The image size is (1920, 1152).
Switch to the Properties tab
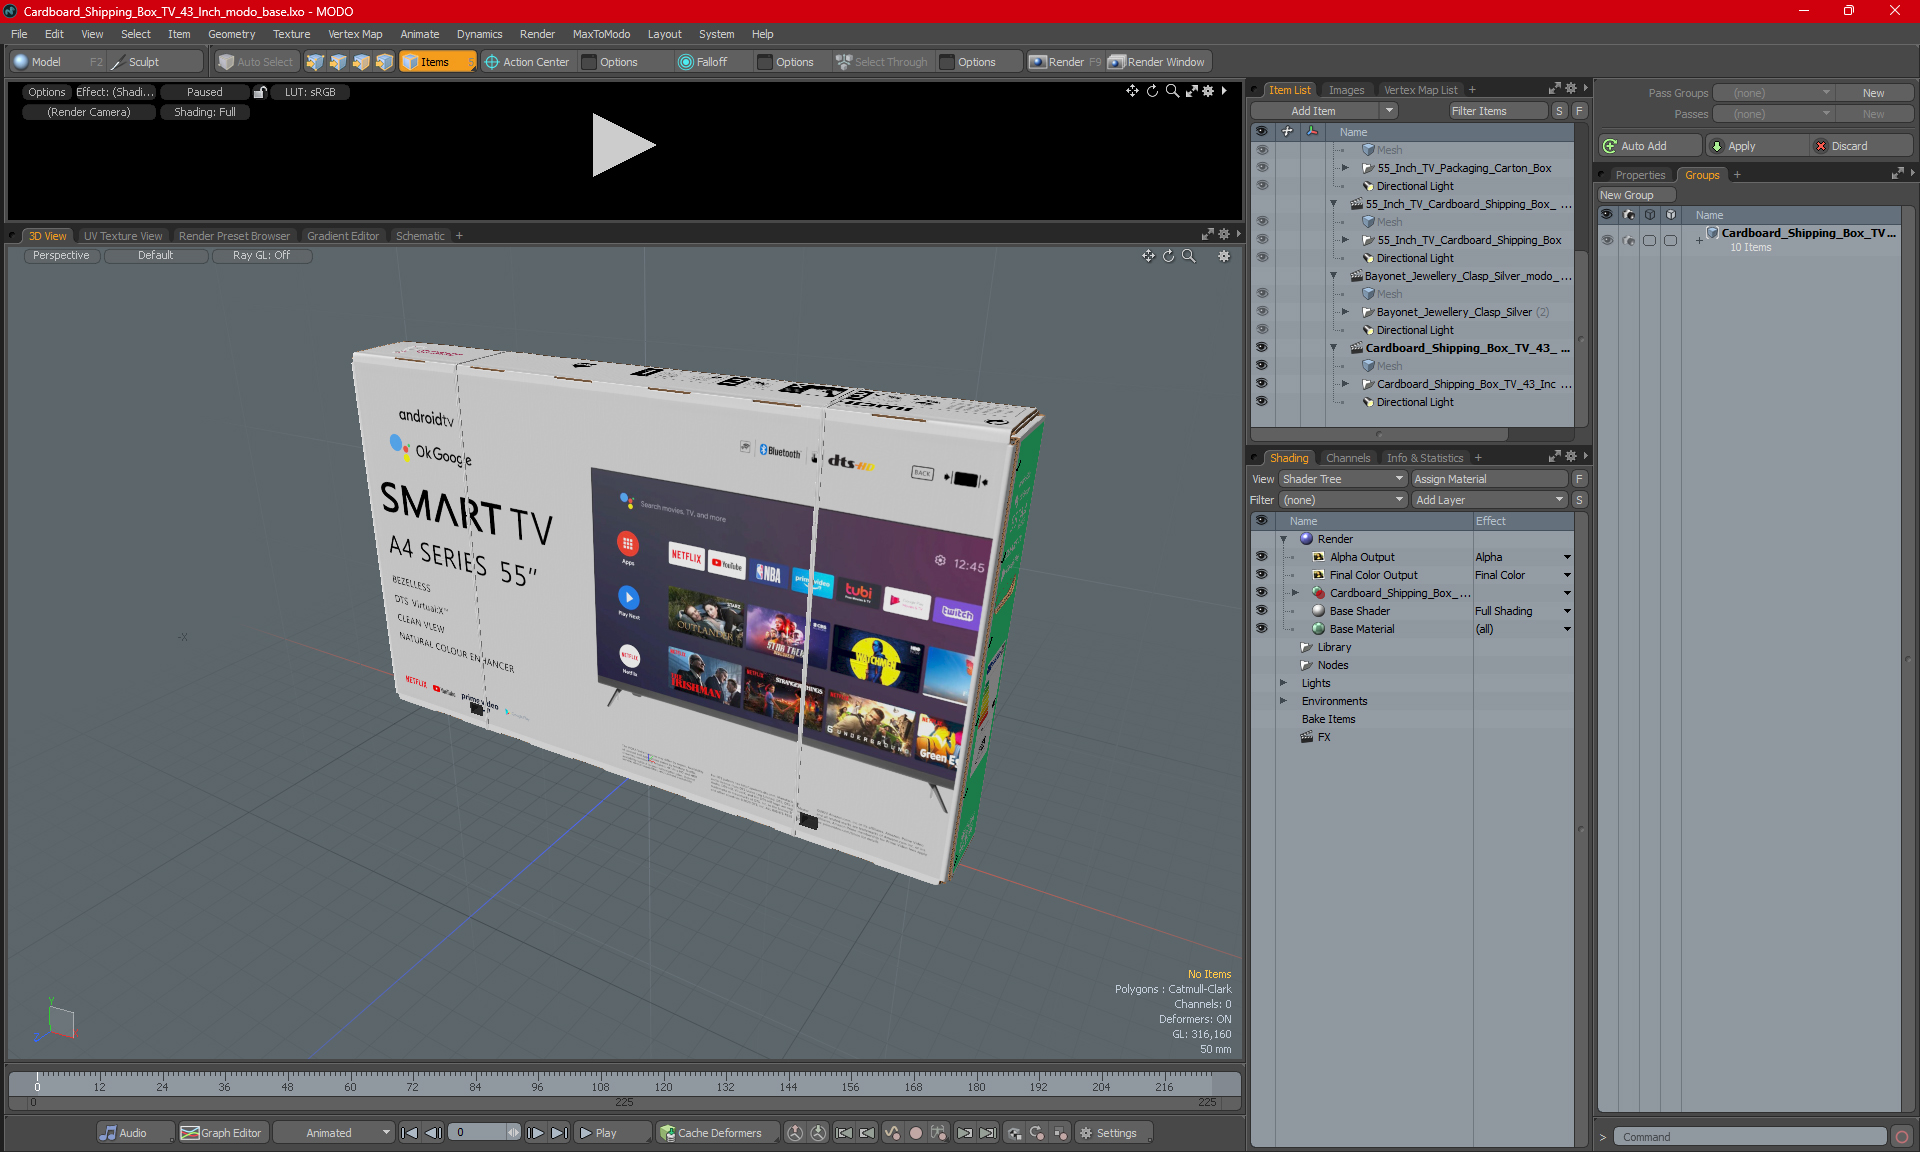(1640, 175)
